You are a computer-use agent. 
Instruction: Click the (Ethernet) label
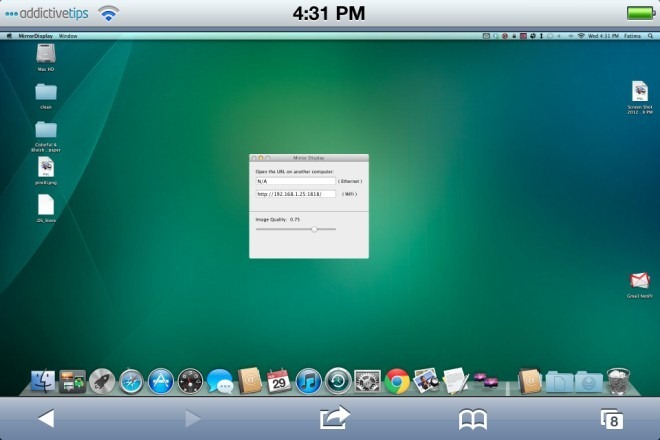(350, 181)
